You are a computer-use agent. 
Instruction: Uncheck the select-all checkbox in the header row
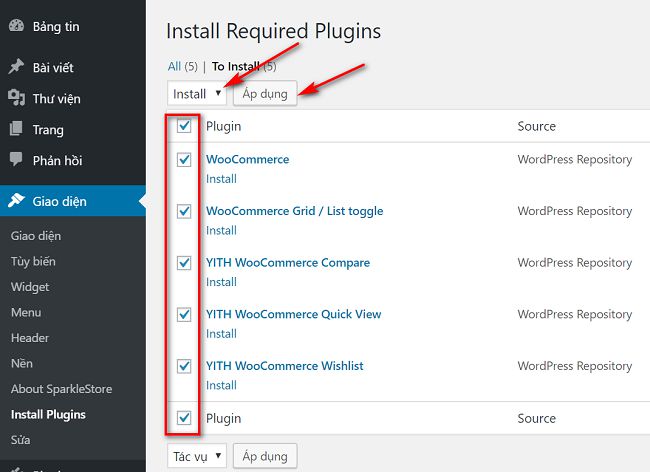pos(184,126)
